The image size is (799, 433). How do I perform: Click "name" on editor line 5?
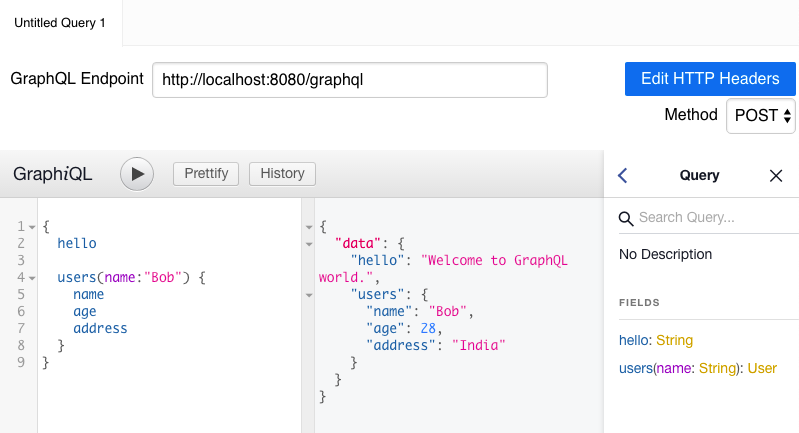89,294
